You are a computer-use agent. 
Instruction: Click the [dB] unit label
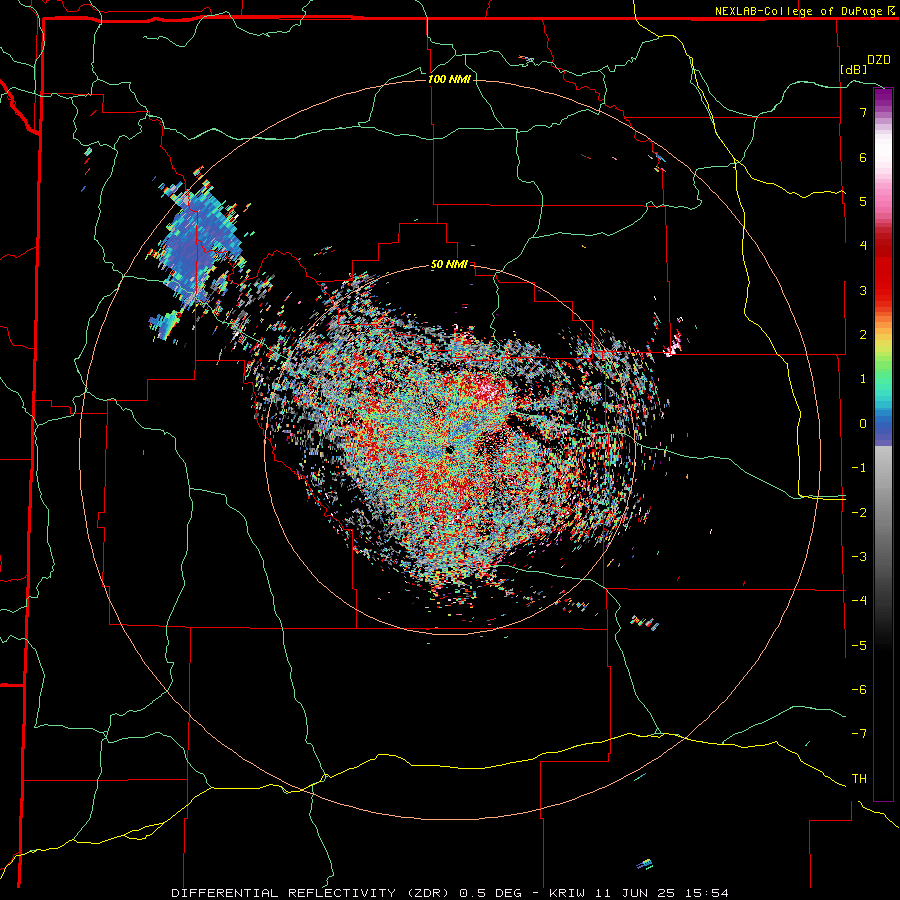pos(854,69)
